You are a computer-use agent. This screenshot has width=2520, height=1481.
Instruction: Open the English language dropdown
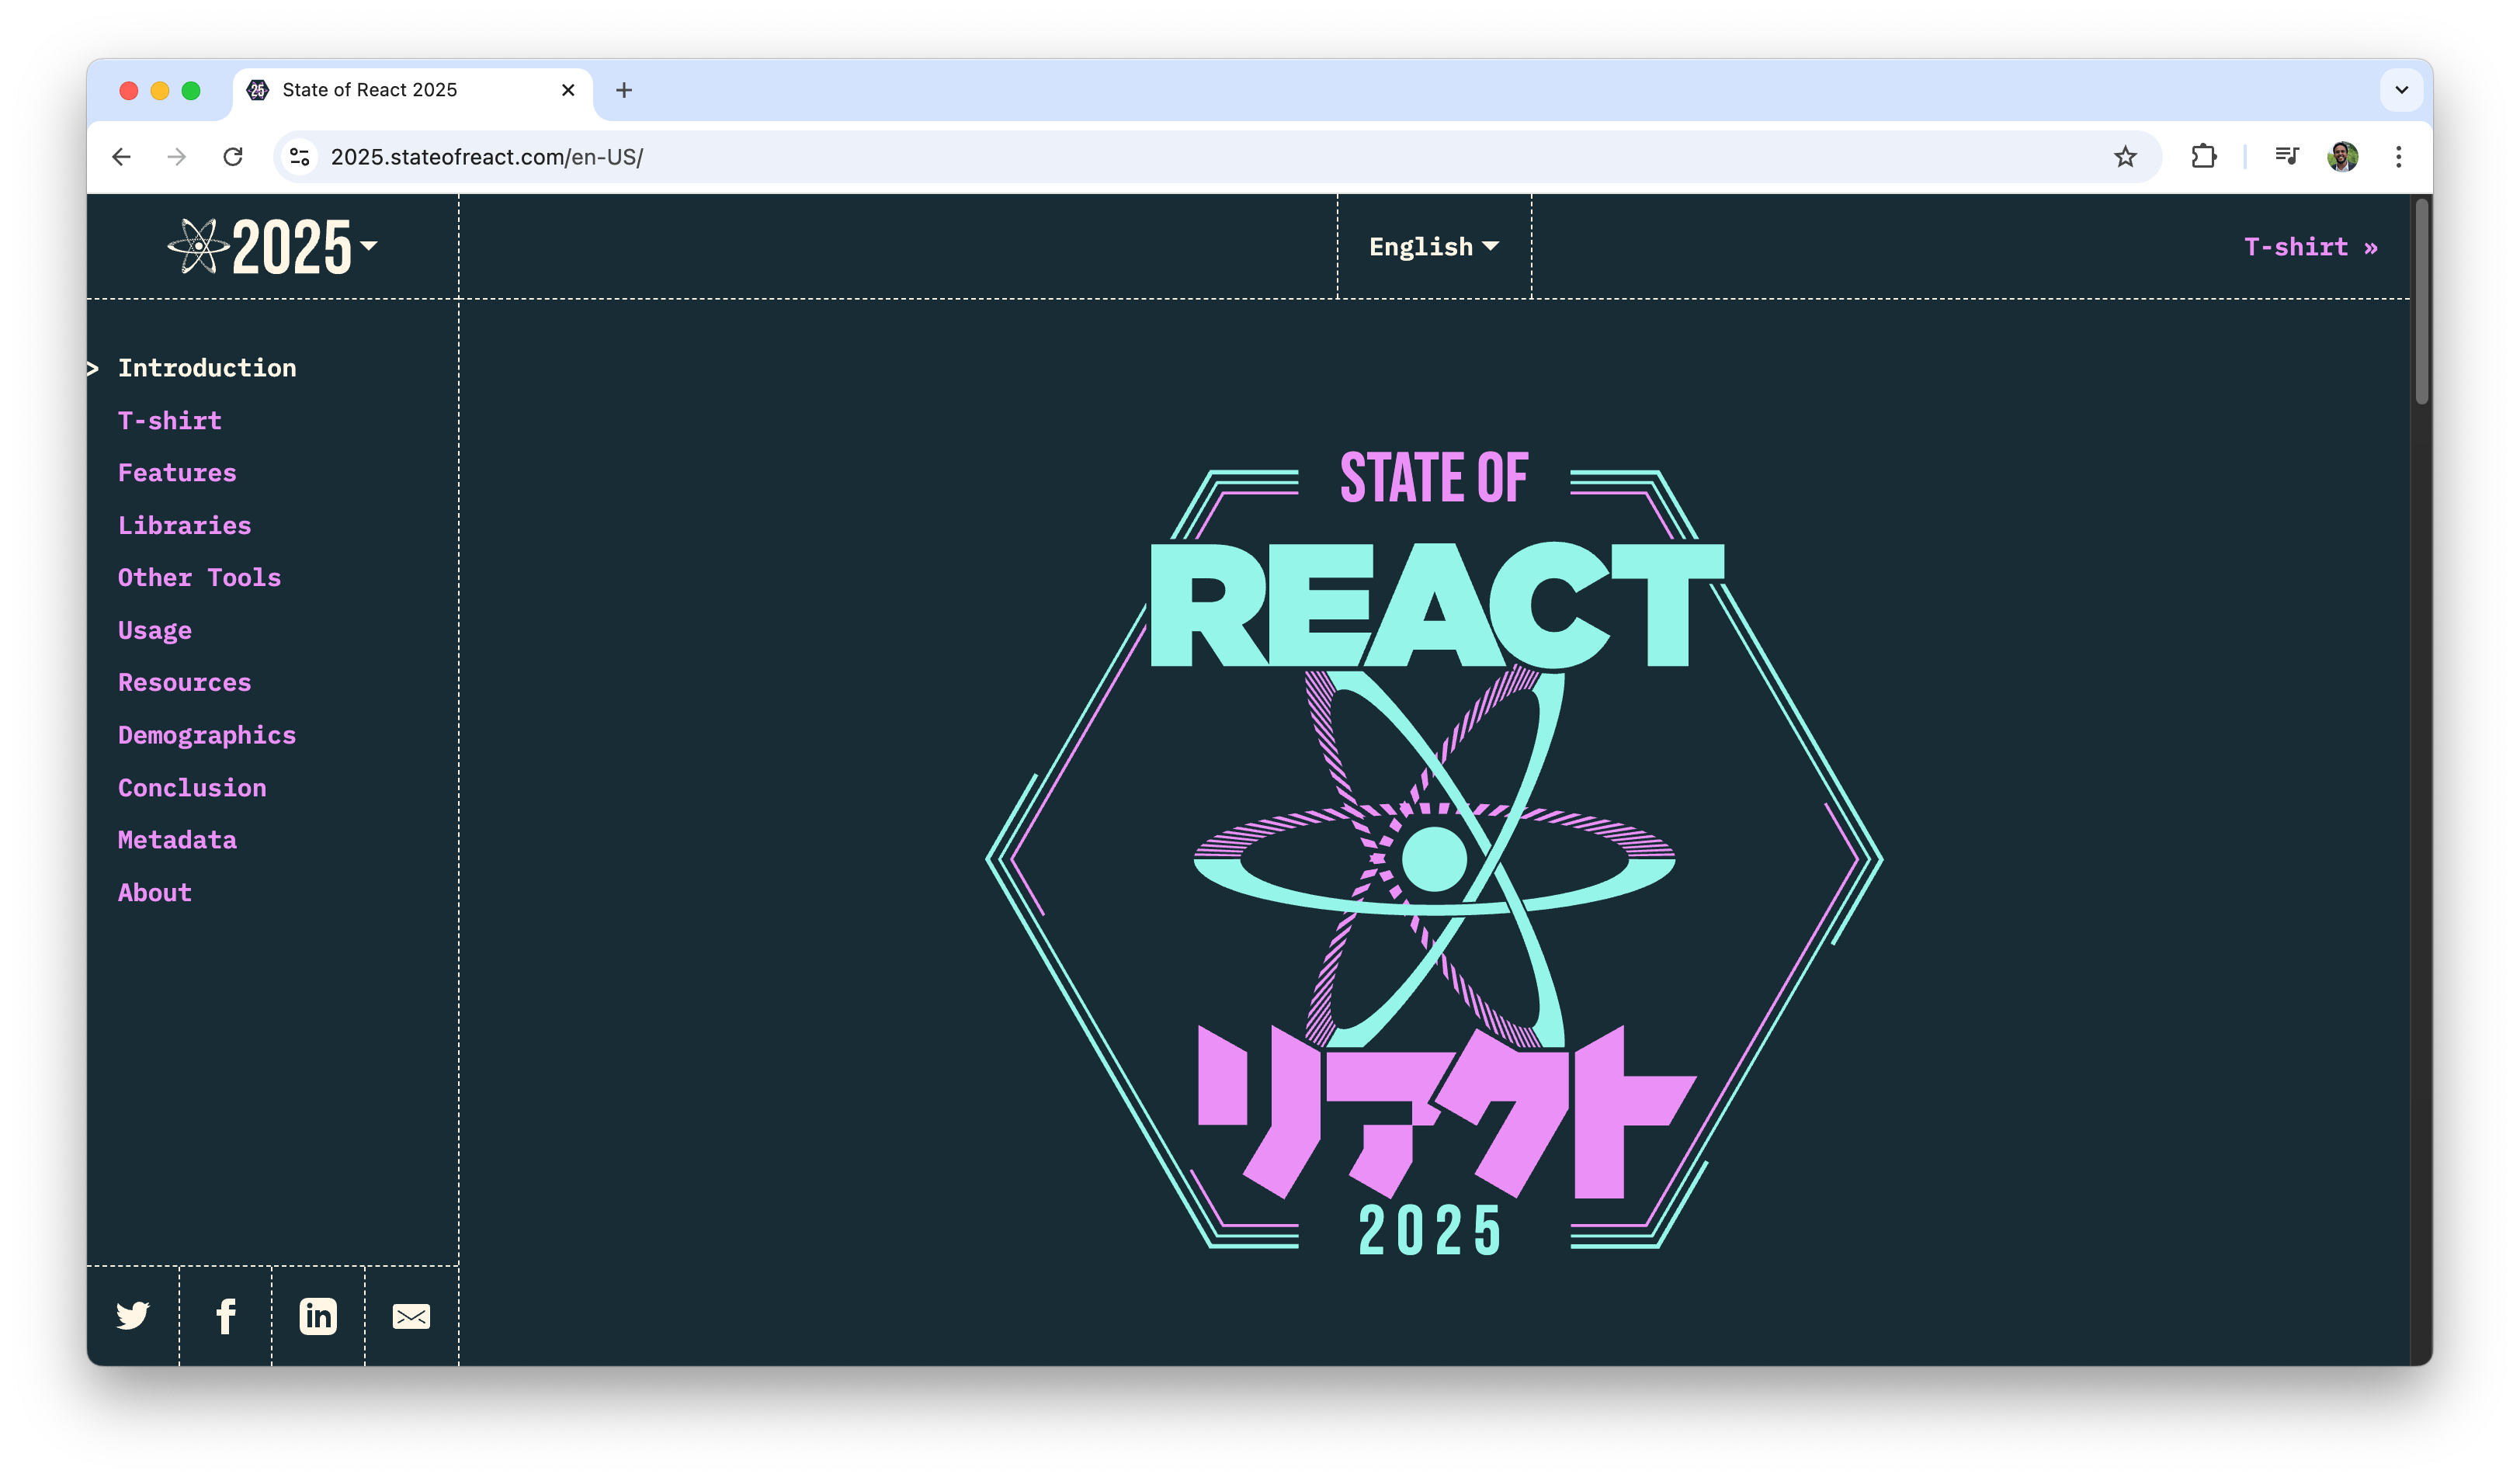1432,246
